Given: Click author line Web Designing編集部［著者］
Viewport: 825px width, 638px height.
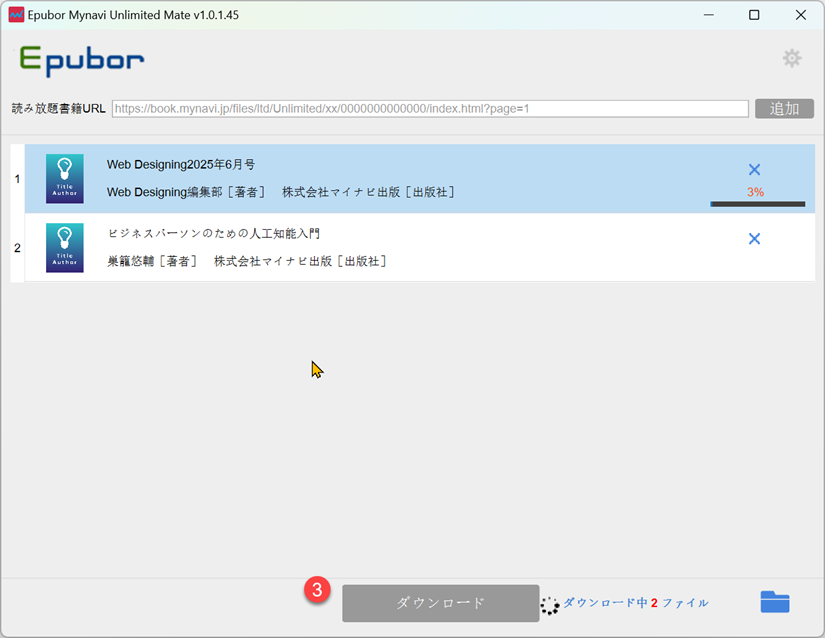Looking at the screenshot, I should [x=186, y=192].
